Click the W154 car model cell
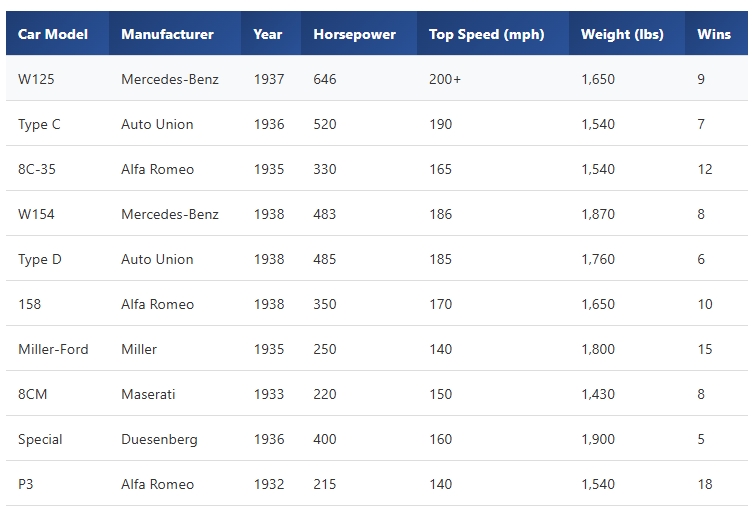 (x=57, y=214)
